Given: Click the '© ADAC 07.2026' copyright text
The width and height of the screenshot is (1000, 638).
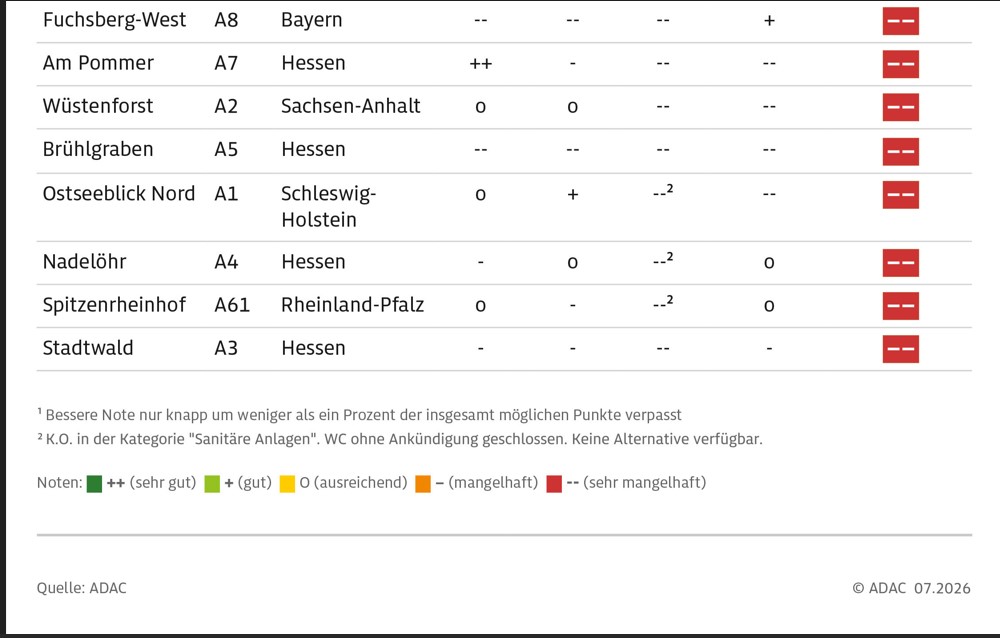Looking at the screenshot, I should (911, 588).
